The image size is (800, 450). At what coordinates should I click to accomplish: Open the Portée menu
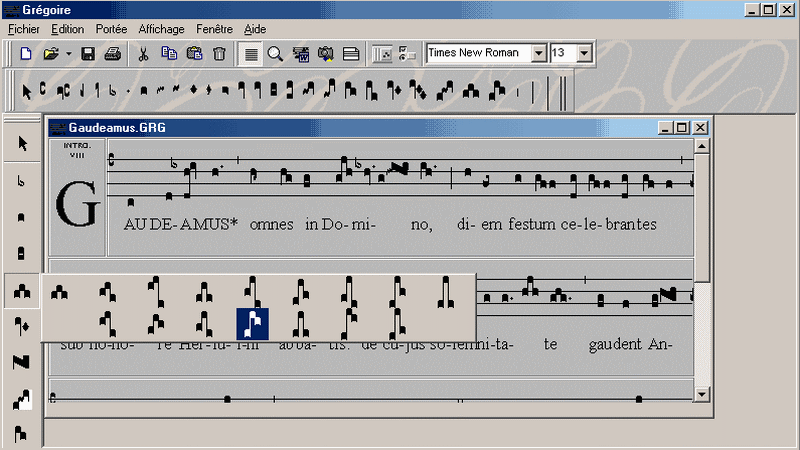[x=111, y=29]
